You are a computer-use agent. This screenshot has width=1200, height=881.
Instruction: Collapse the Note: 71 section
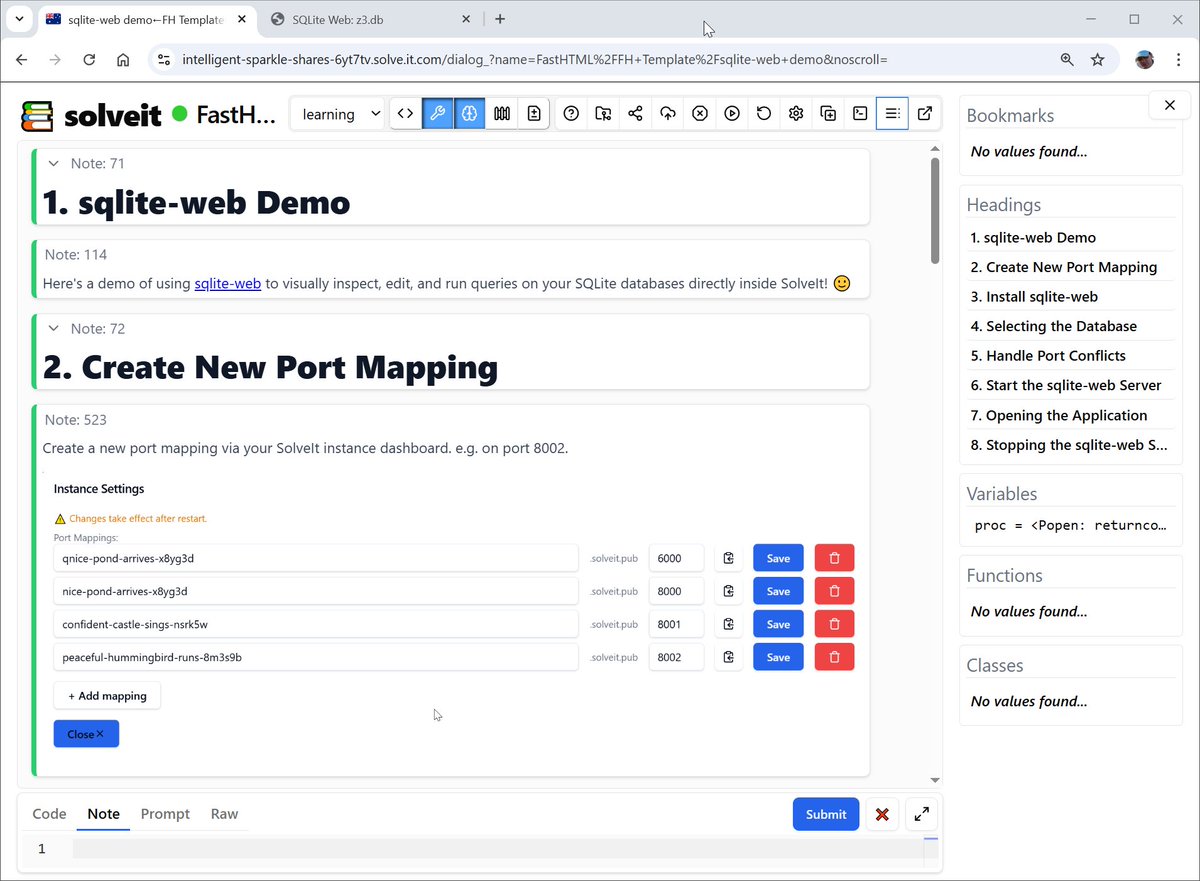(x=53, y=163)
